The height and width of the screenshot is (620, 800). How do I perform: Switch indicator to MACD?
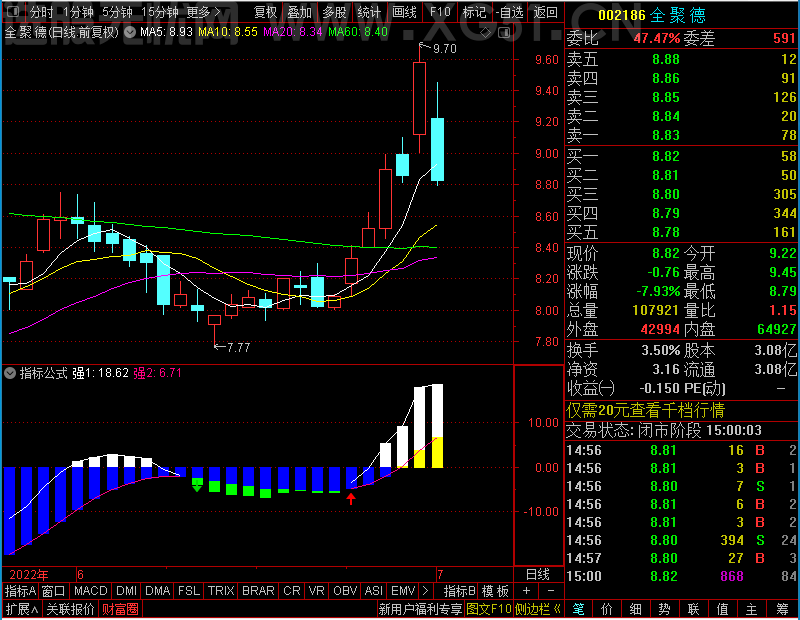[91, 591]
